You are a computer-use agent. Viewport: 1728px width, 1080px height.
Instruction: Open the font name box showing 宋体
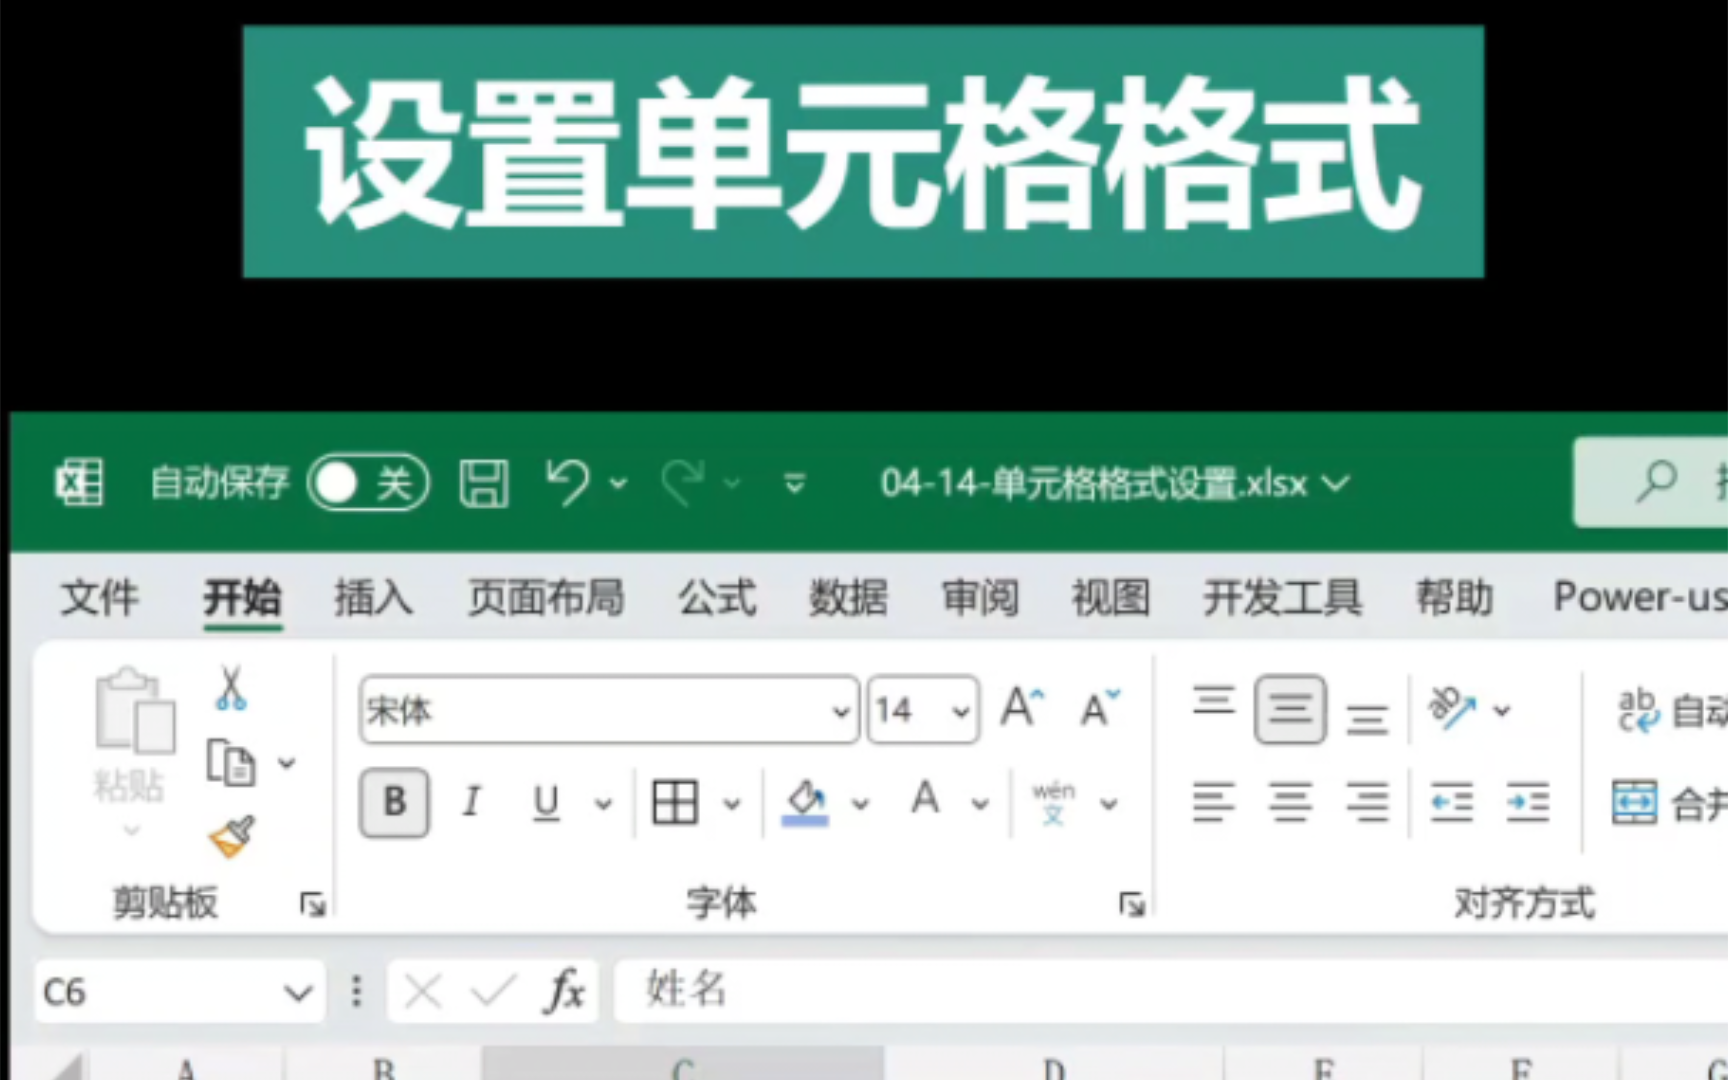pyautogui.click(x=608, y=710)
